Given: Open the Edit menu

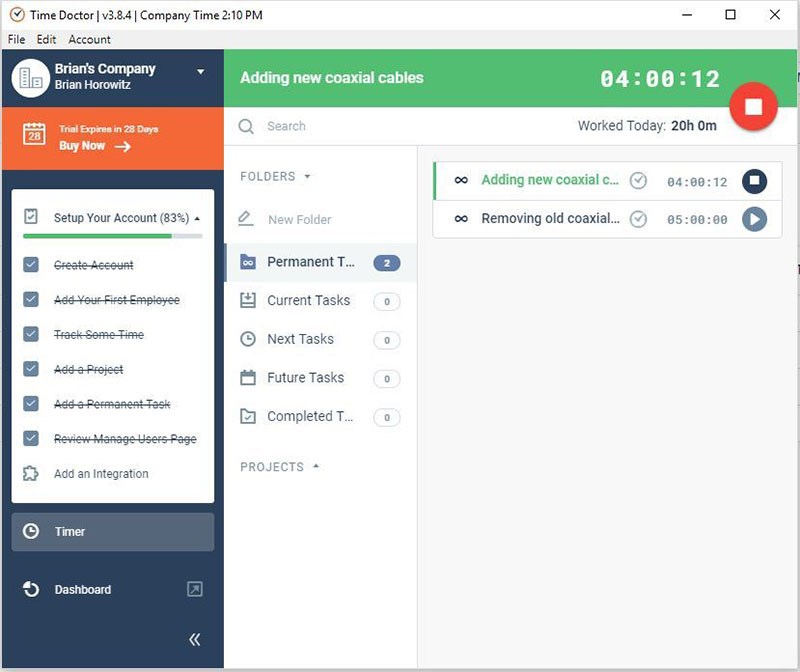Looking at the screenshot, I should 46,39.
